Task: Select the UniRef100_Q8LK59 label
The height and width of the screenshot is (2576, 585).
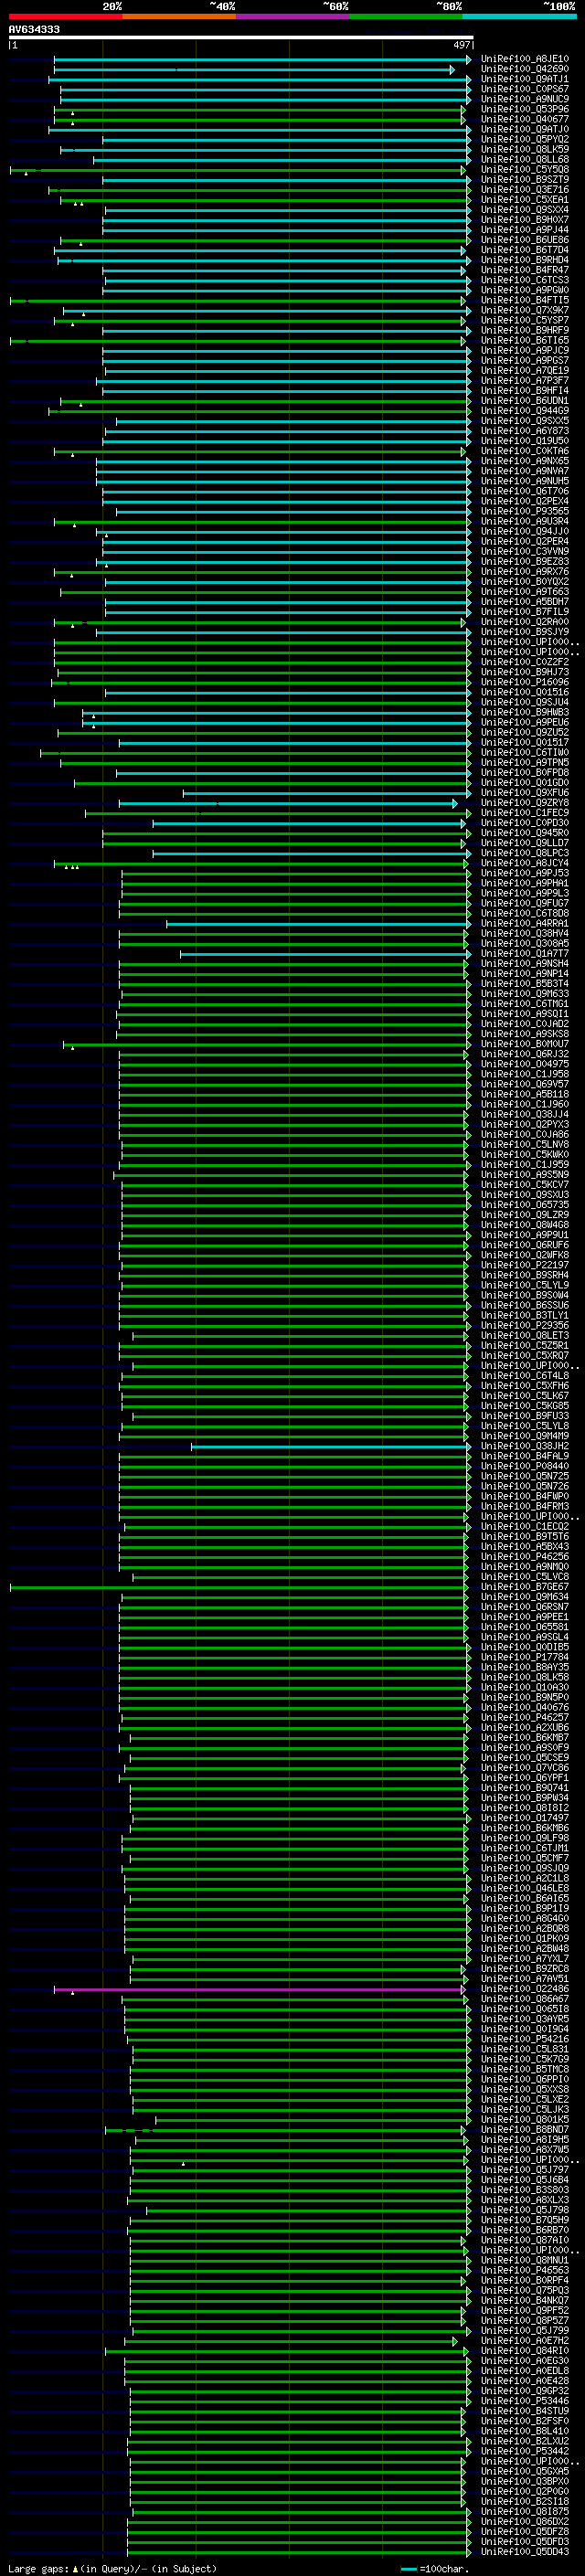Action: 525,150
